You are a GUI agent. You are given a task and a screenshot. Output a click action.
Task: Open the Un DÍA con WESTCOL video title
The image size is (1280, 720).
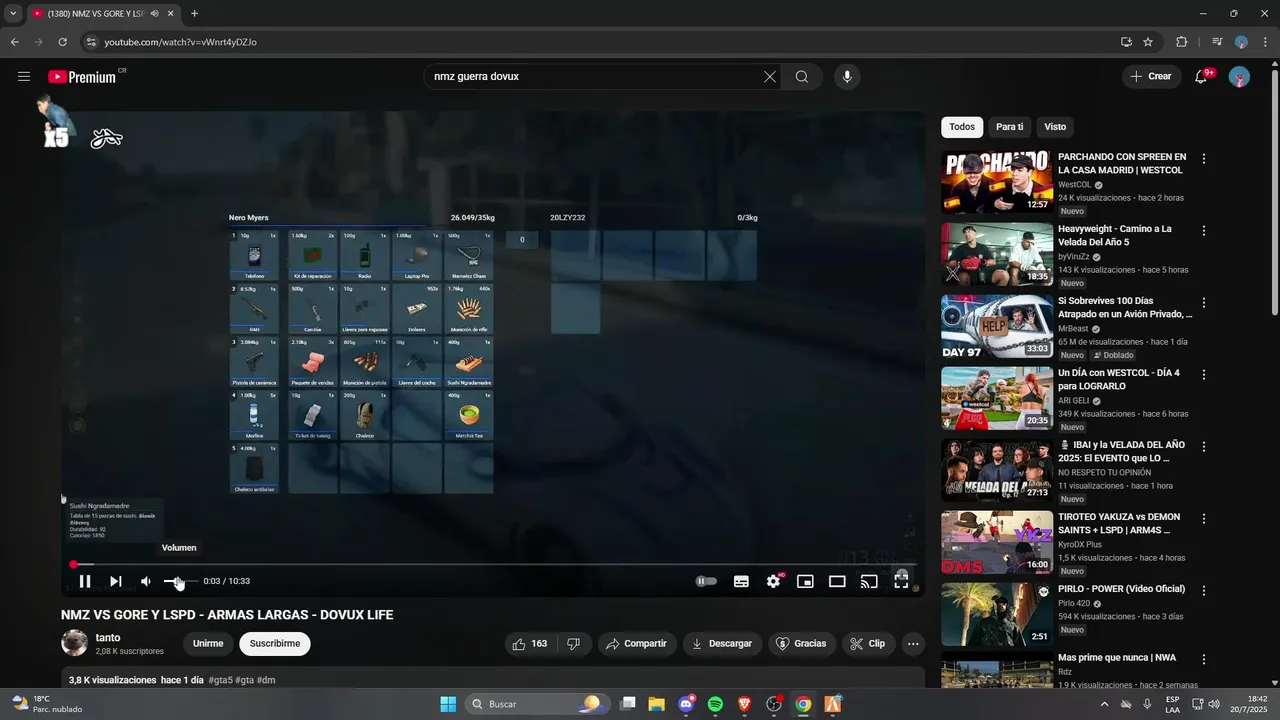[x=1119, y=379]
